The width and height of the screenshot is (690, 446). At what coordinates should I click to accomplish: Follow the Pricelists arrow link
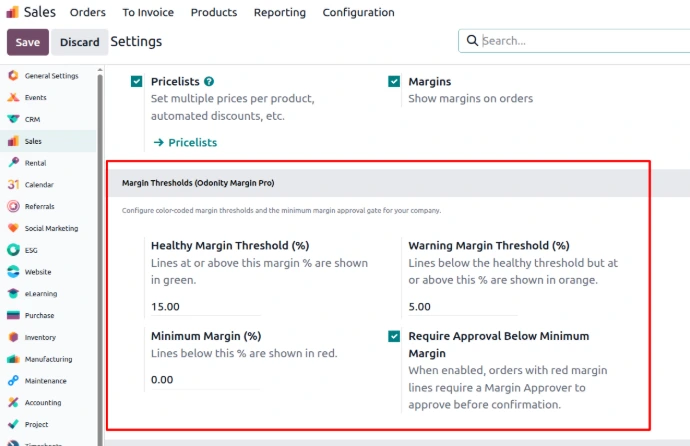click(x=185, y=143)
